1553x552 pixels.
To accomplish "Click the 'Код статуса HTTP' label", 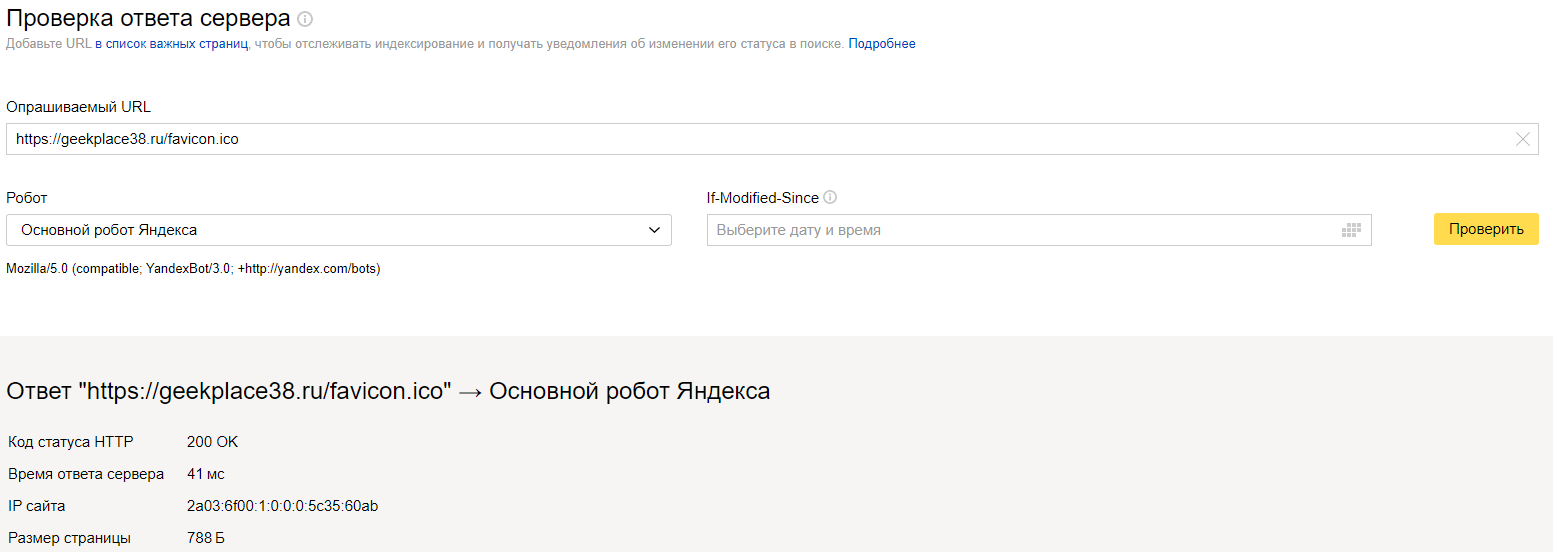I will coord(70,442).
